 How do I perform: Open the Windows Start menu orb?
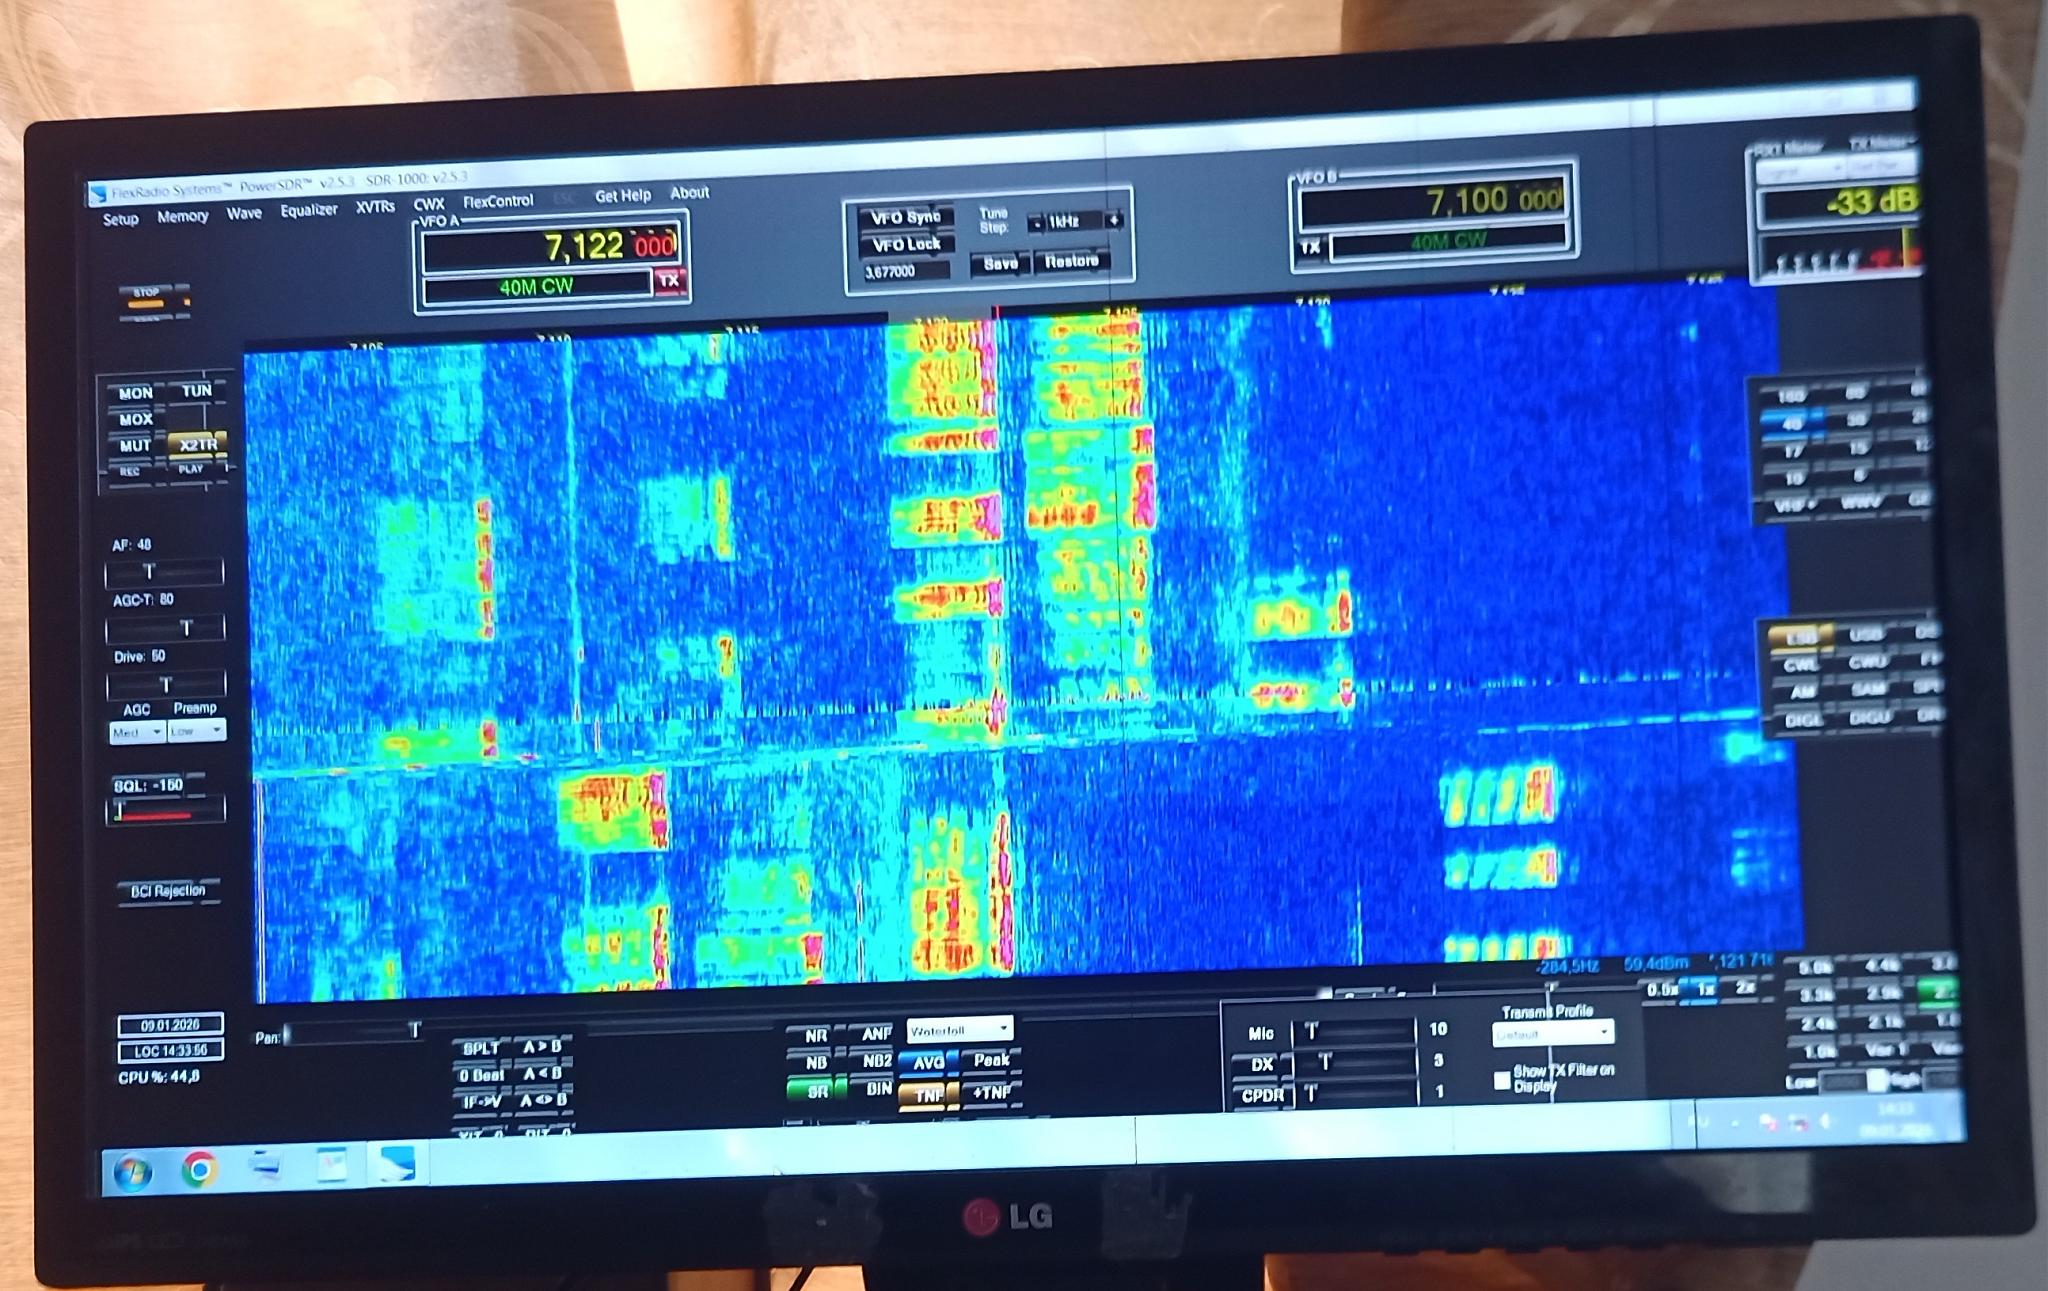(x=132, y=1170)
